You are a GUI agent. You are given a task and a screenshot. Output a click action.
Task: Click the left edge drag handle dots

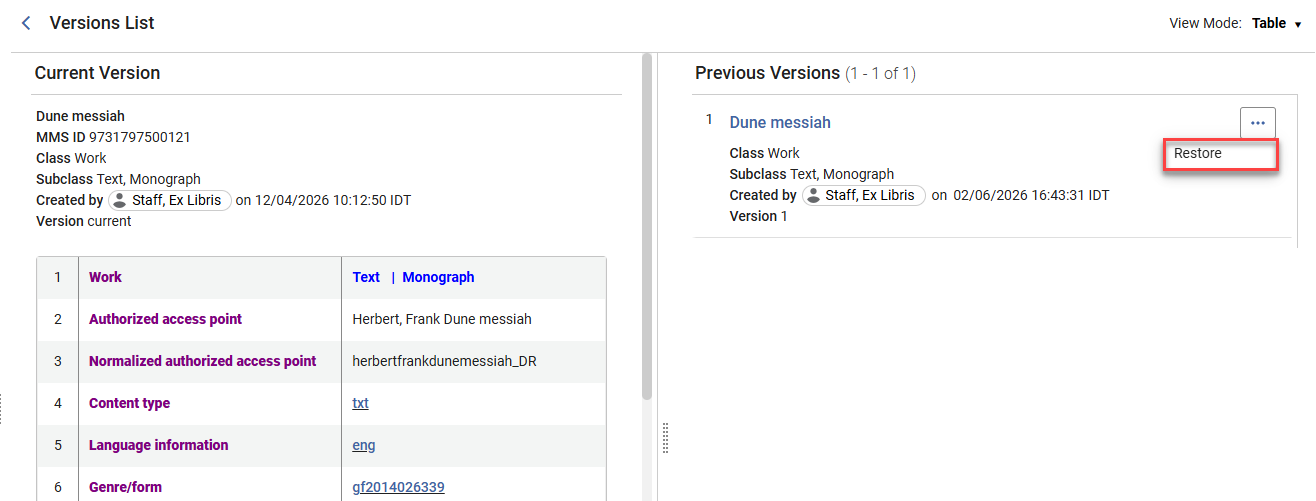[x=2, y=408]
